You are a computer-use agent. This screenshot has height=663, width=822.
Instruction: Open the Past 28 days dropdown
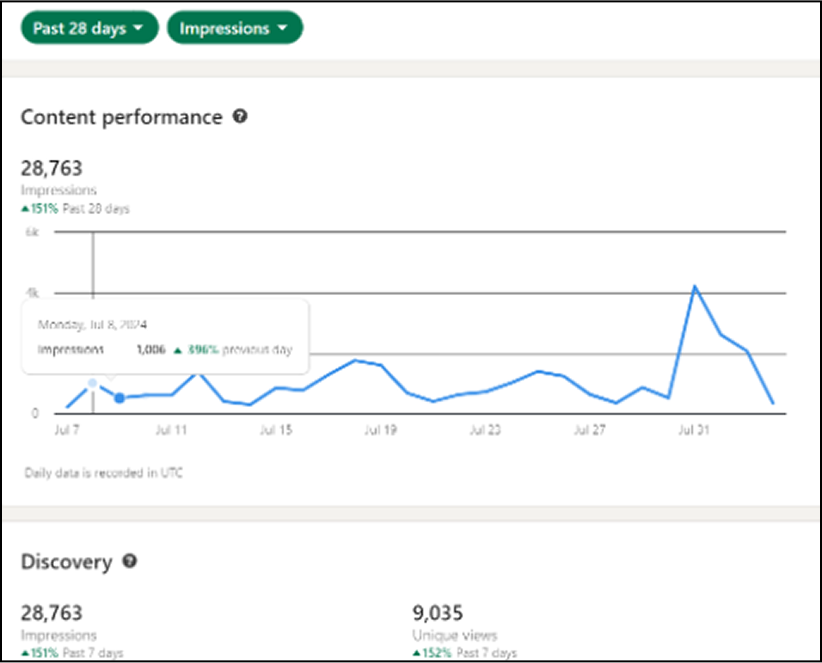(89, 28)
